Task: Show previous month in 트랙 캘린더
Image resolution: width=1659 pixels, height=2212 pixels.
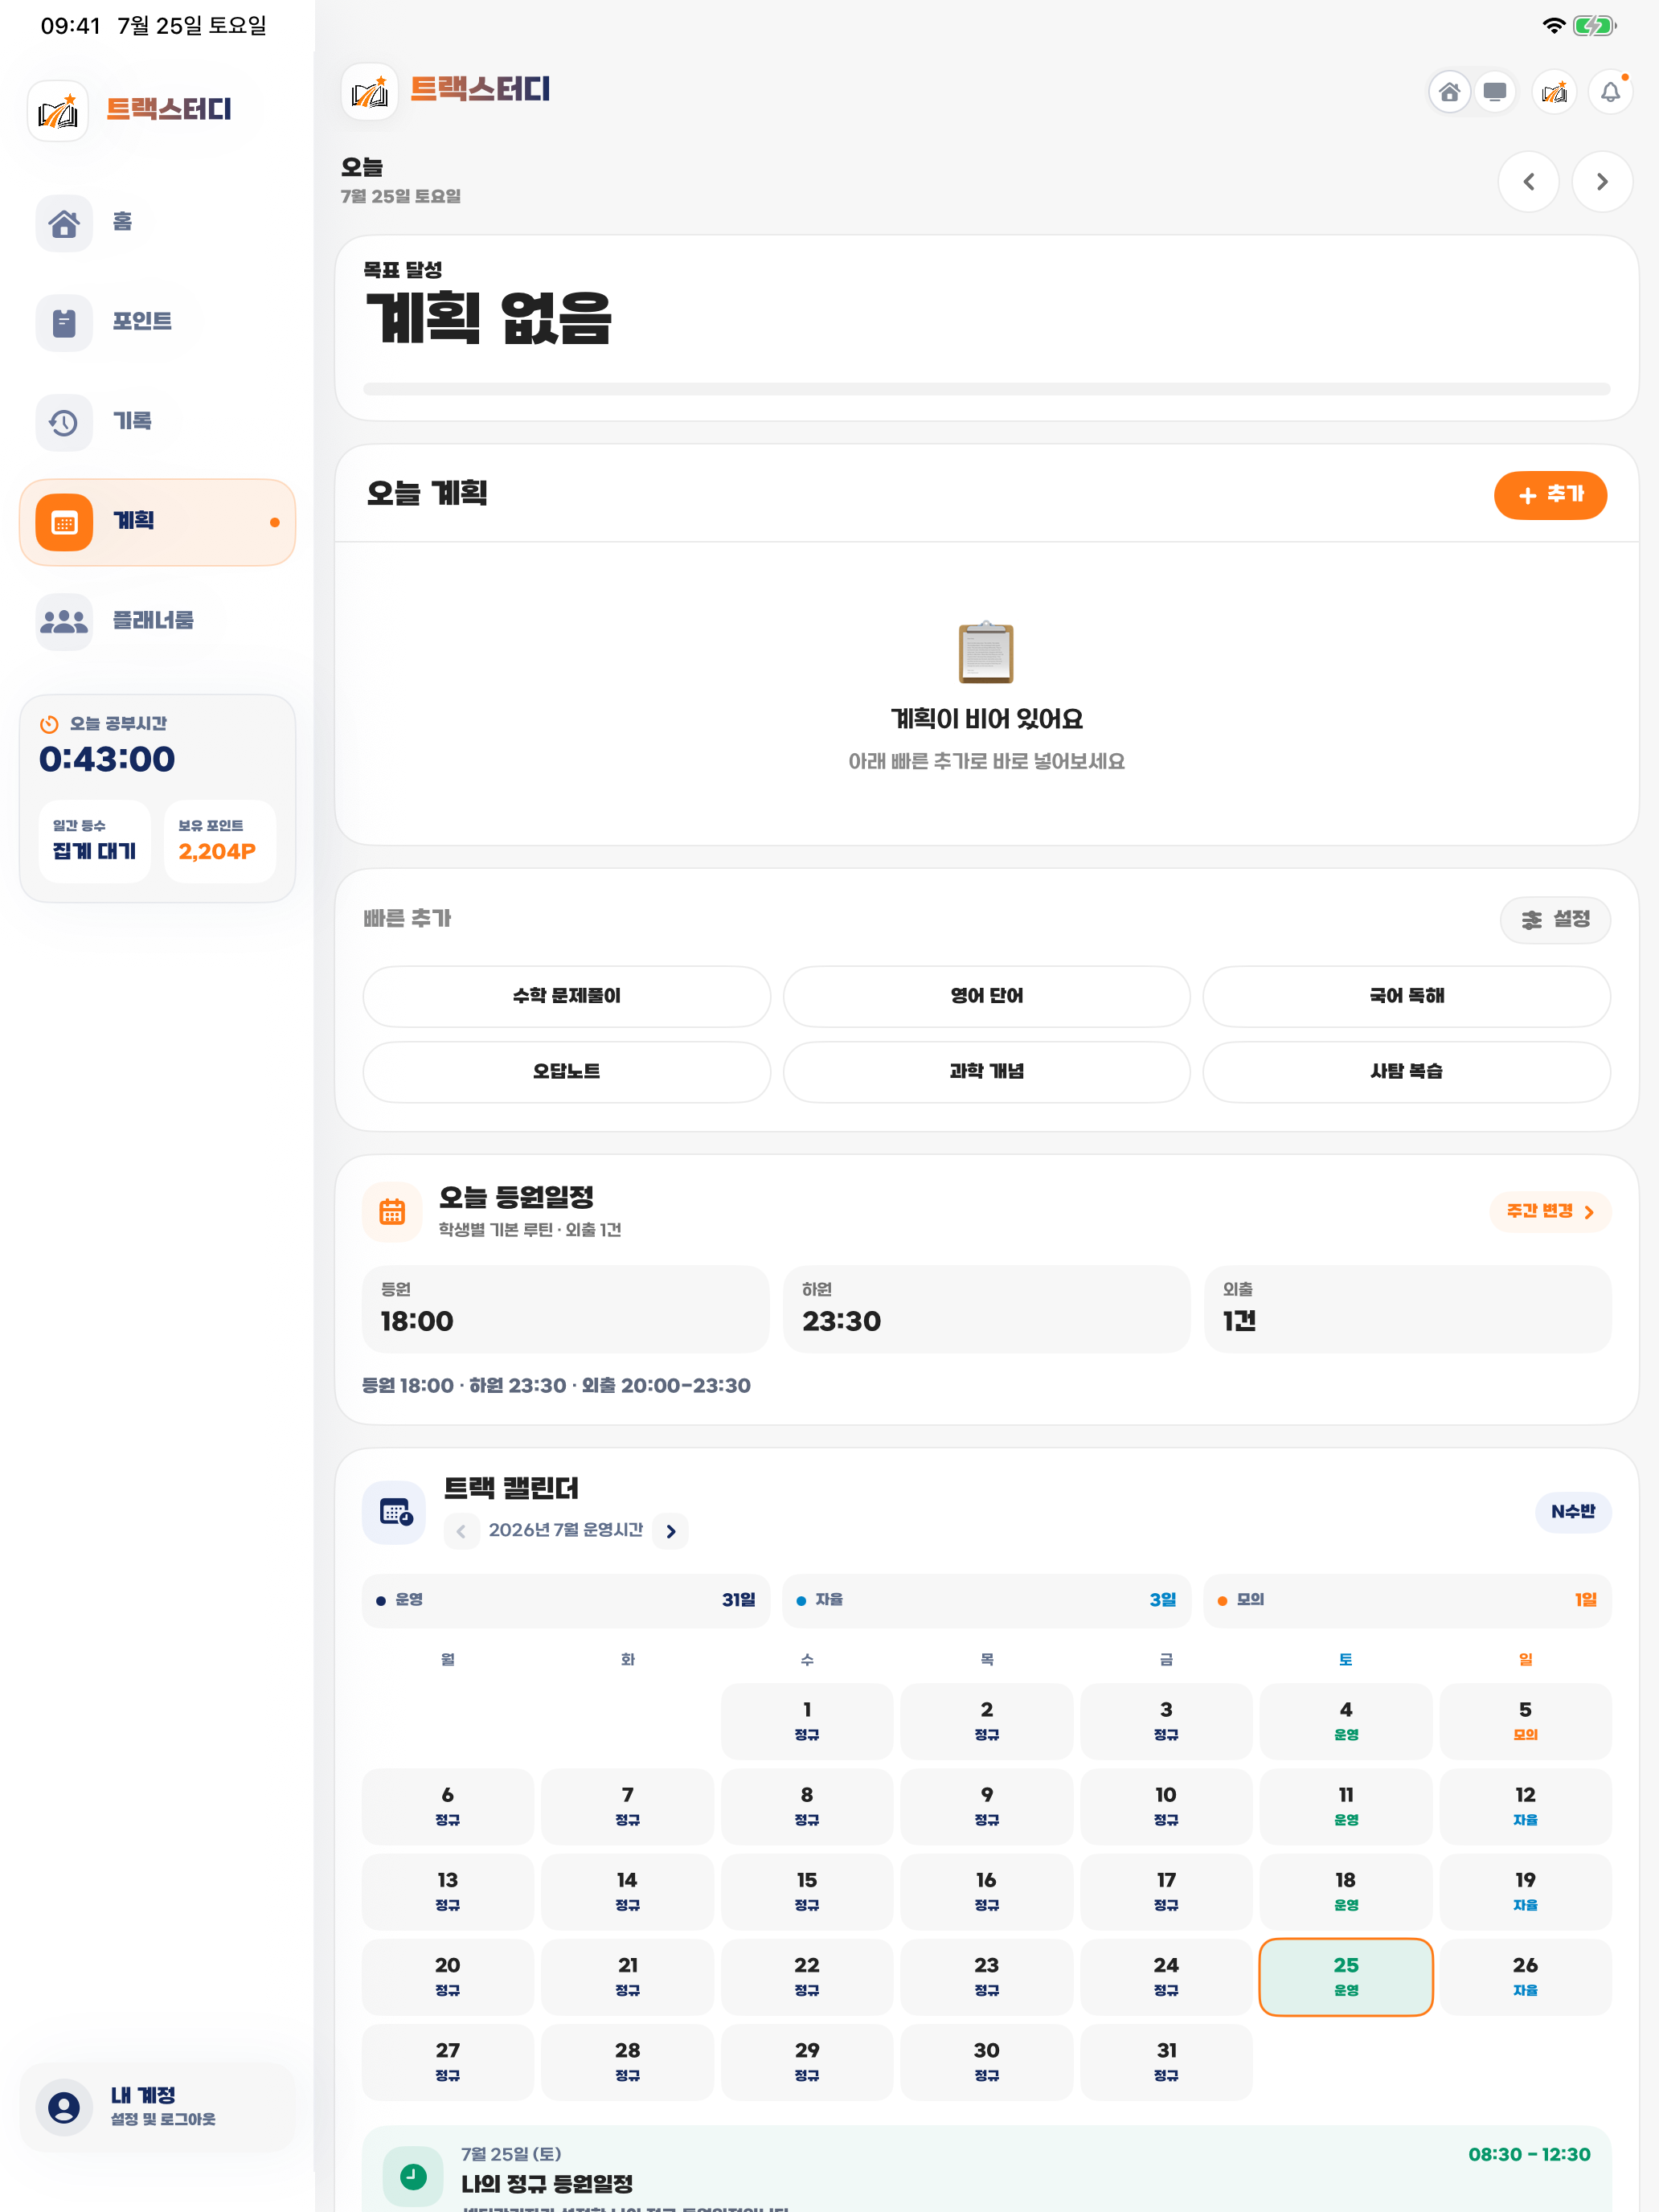Action: click(x=461, y=1531)
